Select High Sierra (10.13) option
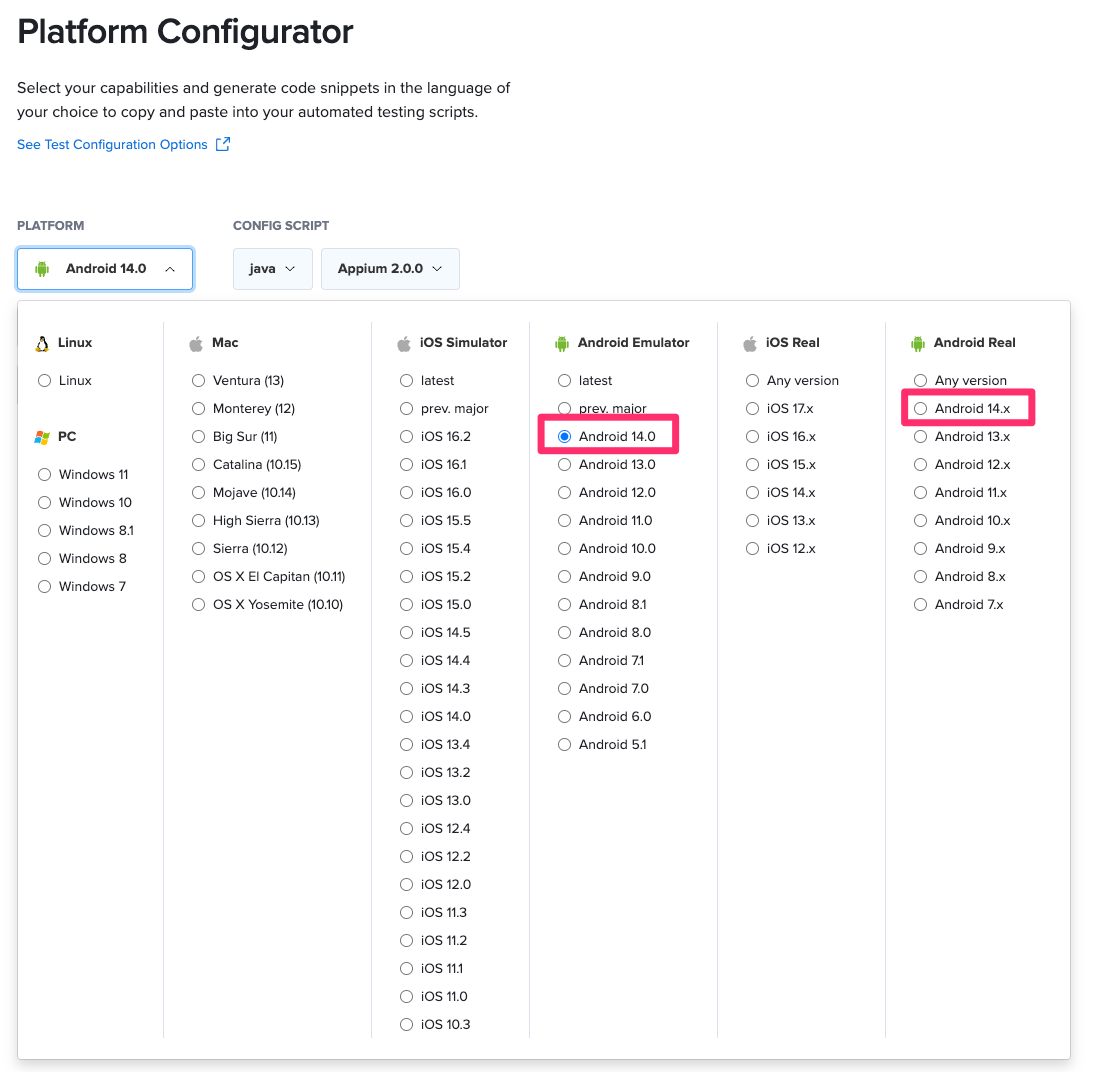 click(199, 521)
